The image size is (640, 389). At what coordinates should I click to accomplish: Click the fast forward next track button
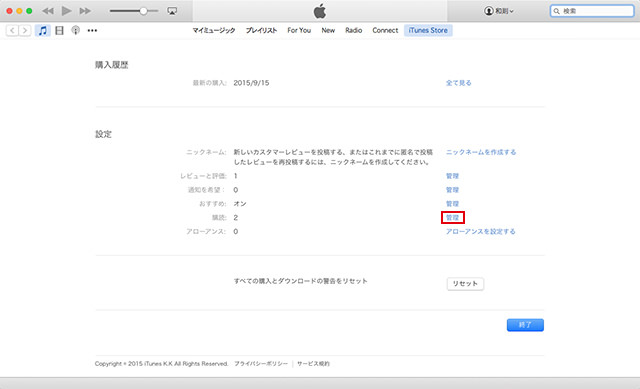click(85, 11)
